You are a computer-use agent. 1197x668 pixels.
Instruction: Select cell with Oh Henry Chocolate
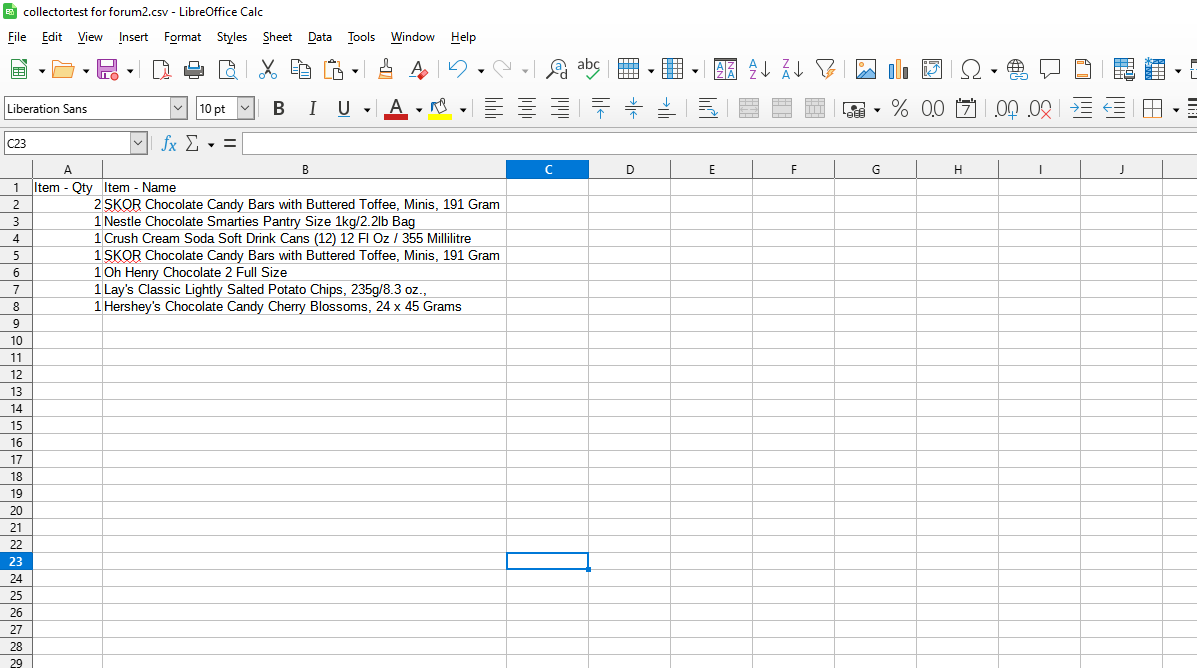click(x=305, y=273)
